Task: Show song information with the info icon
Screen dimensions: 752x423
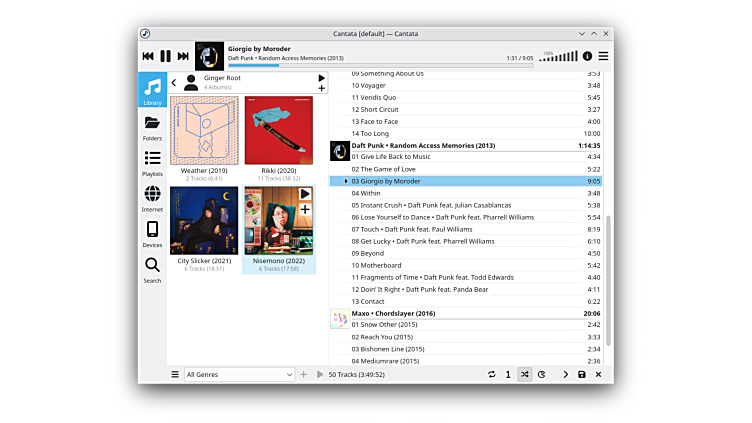Action: (x=587, y=57)
